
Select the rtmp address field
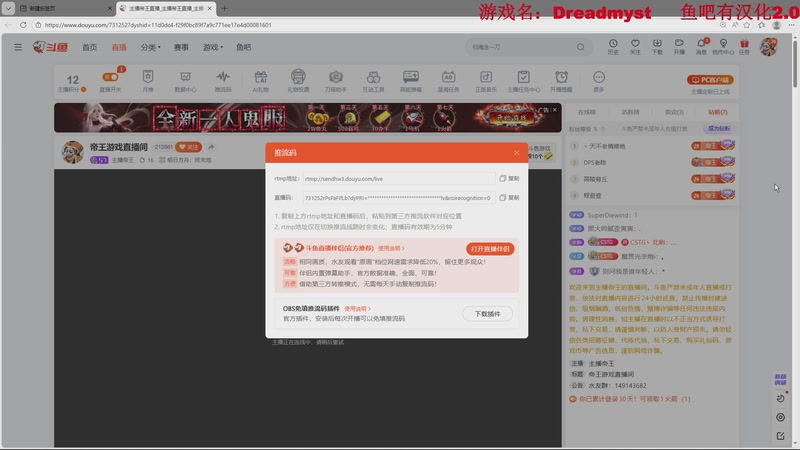(x=399, y=179)
